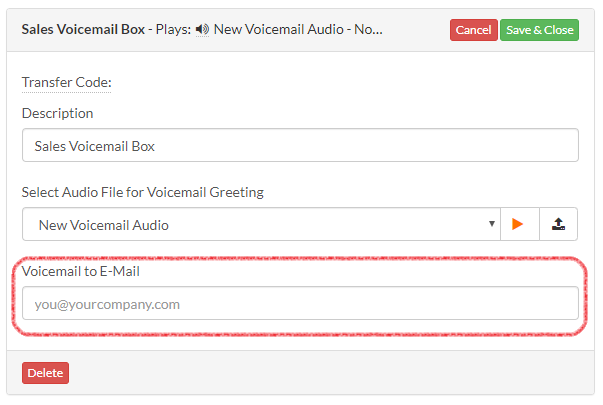
Task: Click the you@yourcompany.com placeholder text
Action: click(107, 304)
